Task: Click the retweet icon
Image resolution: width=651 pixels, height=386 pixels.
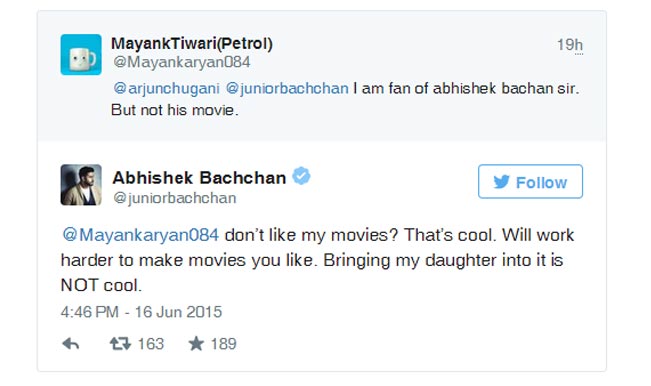Action: 120,344
